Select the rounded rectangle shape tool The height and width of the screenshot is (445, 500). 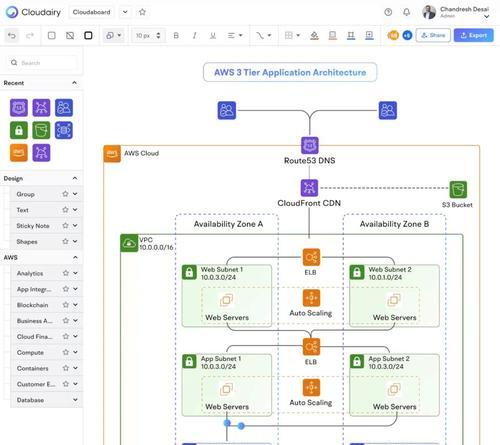(52, 35)
